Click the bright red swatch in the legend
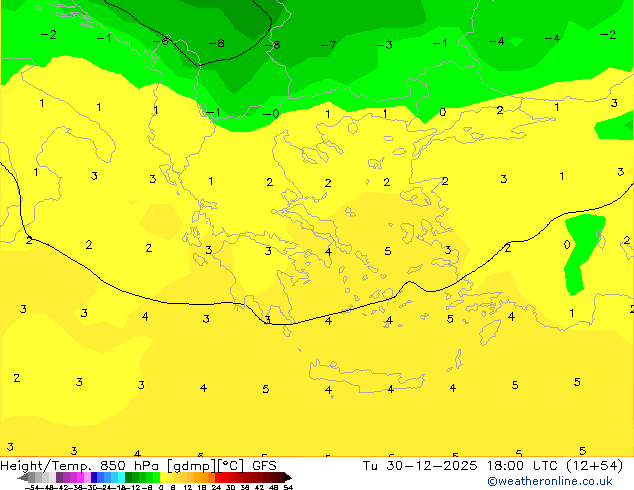This screenshot has width=634, height=490. click(218, 477)
